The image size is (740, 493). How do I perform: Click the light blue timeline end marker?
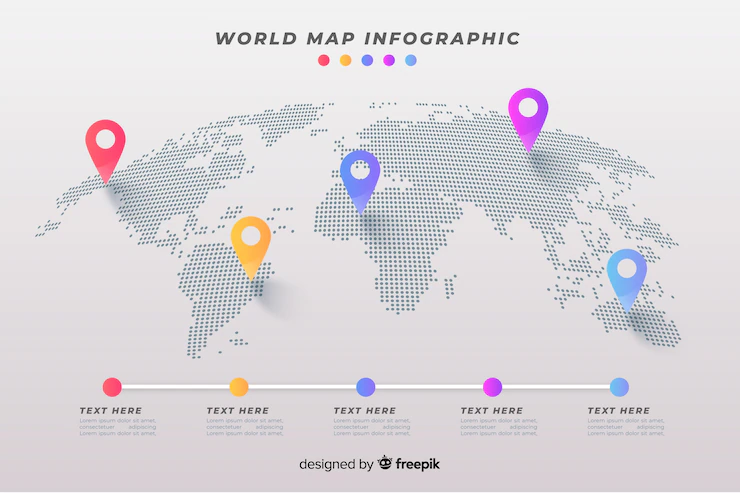pos(619,386)
